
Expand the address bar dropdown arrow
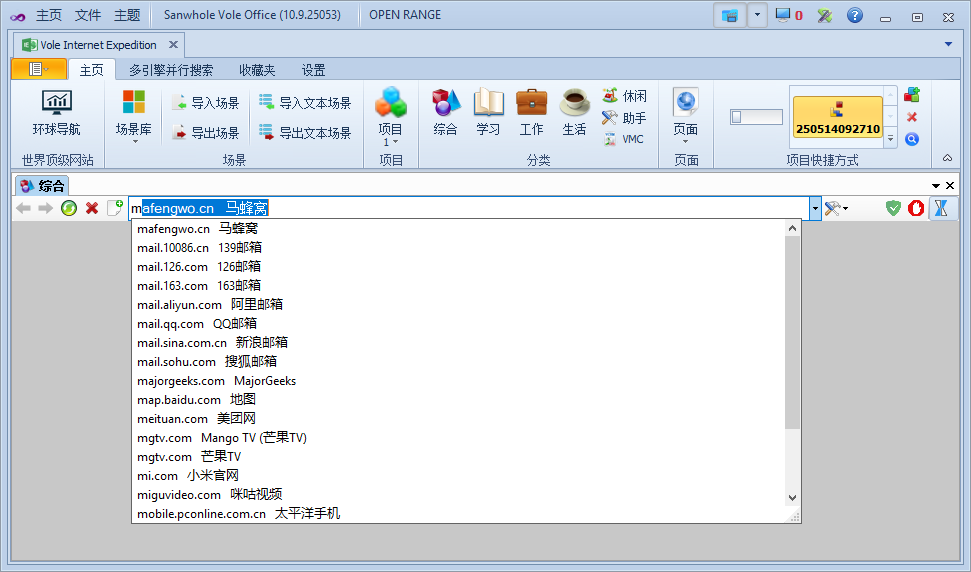point(815,209)
